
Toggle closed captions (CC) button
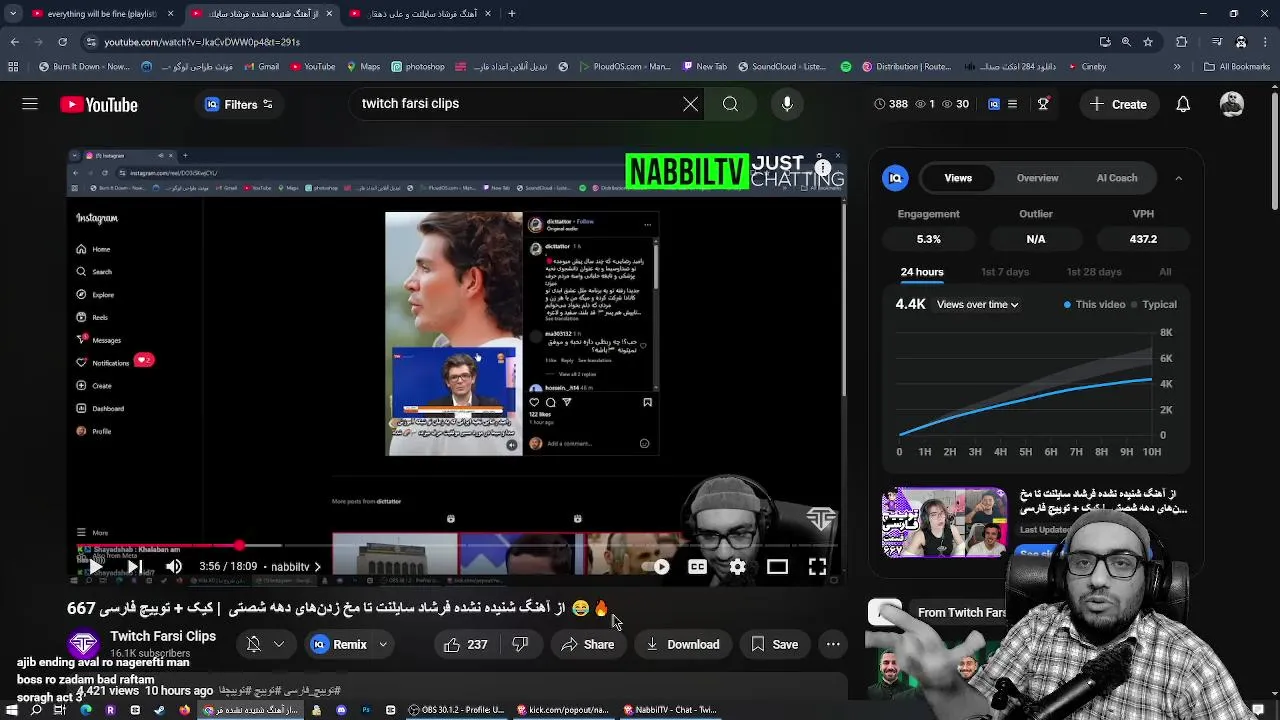pos(697,567)
